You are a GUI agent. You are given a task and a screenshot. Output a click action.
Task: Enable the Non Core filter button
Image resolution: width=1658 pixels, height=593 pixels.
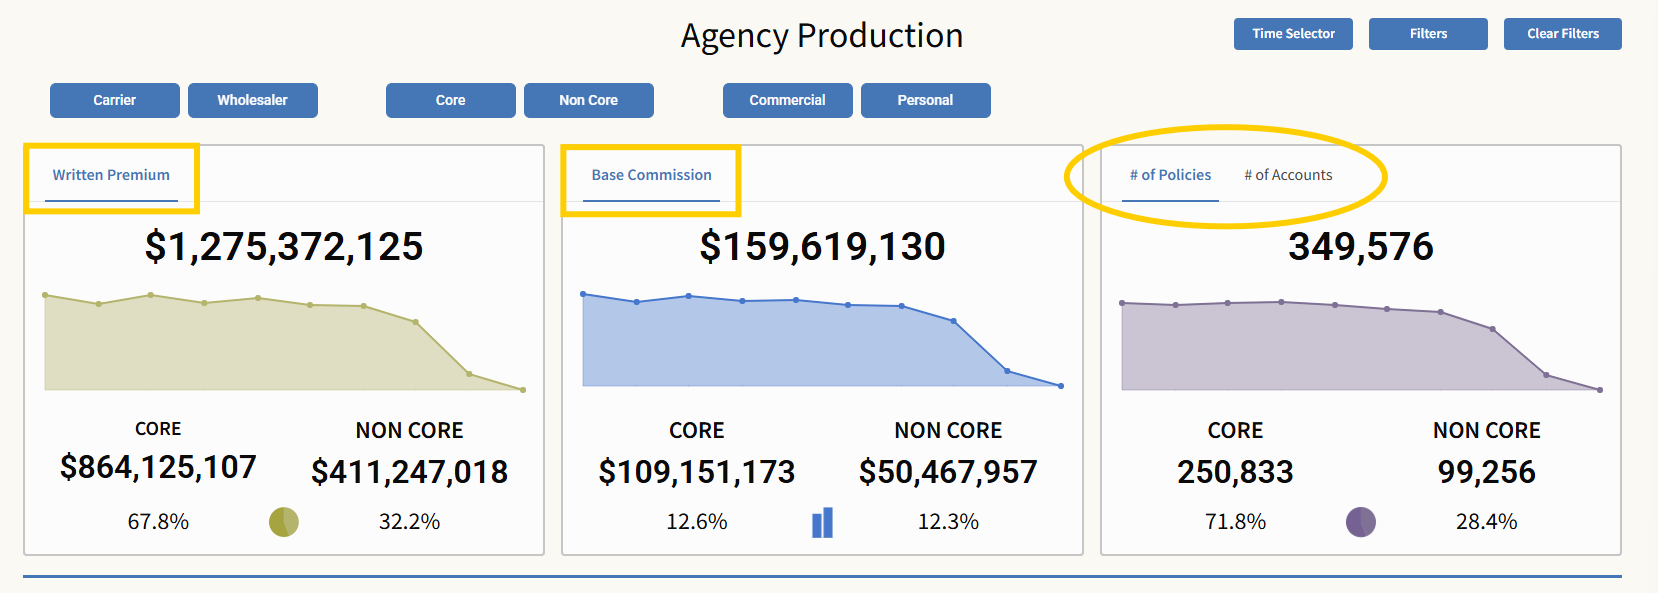pyautogui.click(x=588, y=100)
